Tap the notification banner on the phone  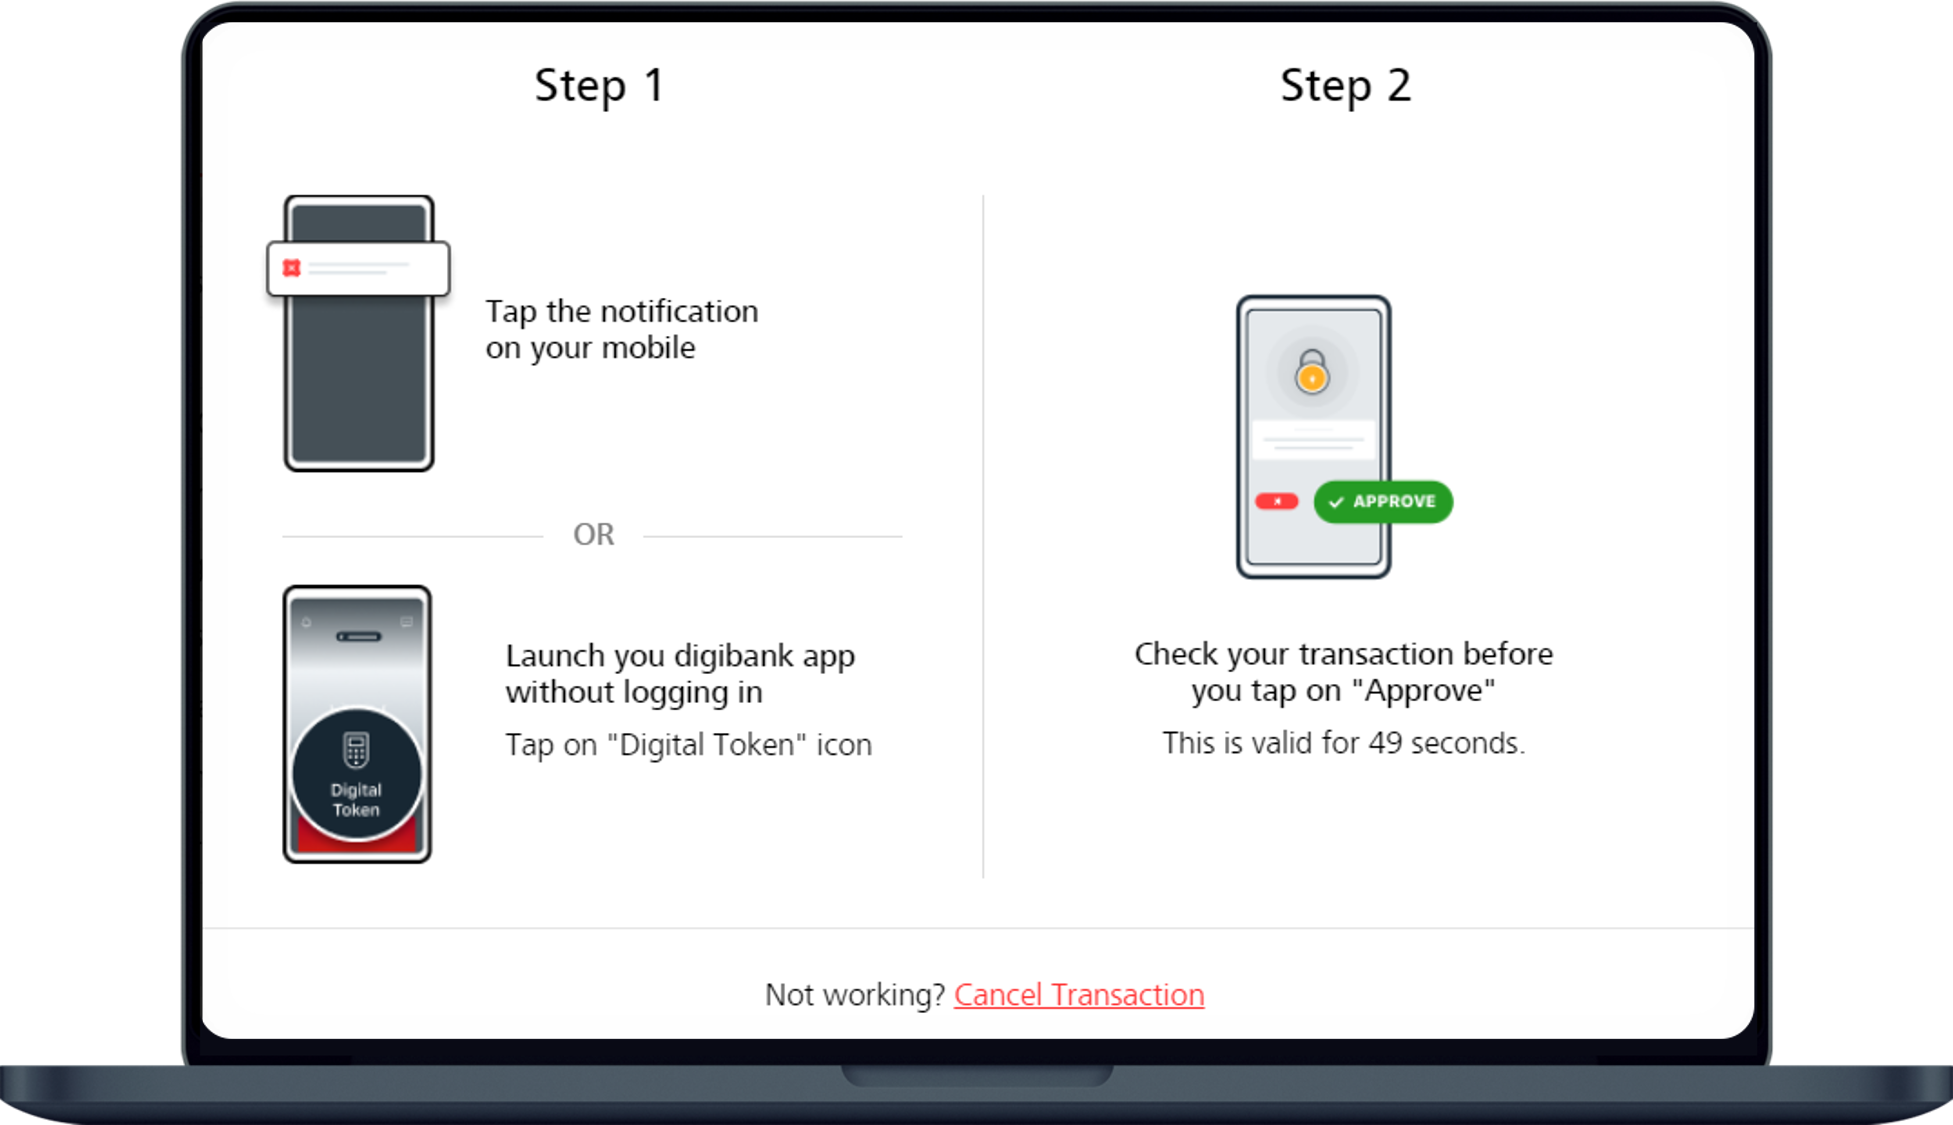[x=358, y=268]
